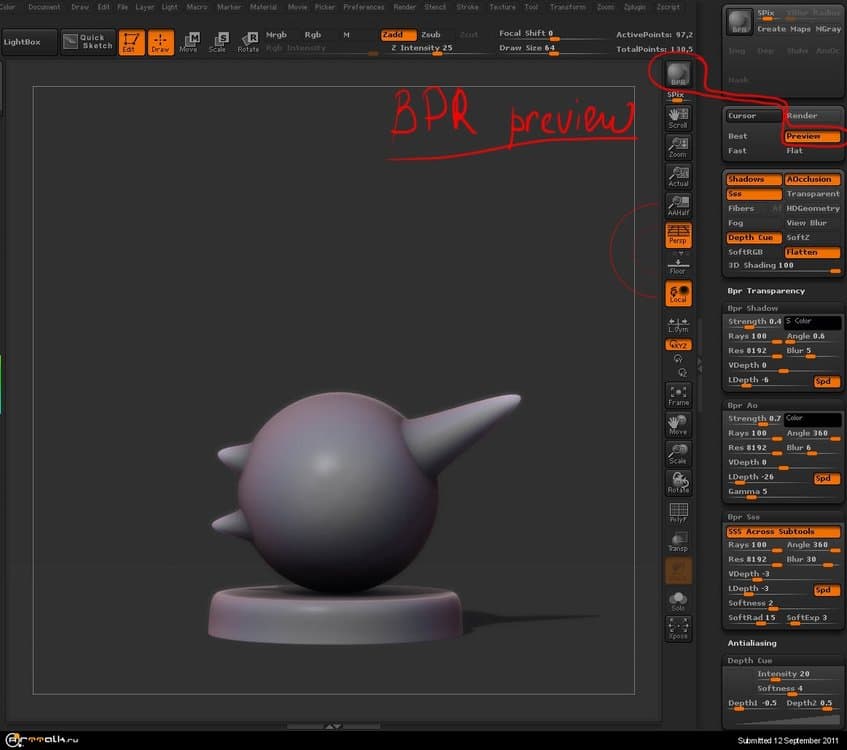Open the Stroke menu
This screenshot has width=847, height=750.
(x=467, y=7)
